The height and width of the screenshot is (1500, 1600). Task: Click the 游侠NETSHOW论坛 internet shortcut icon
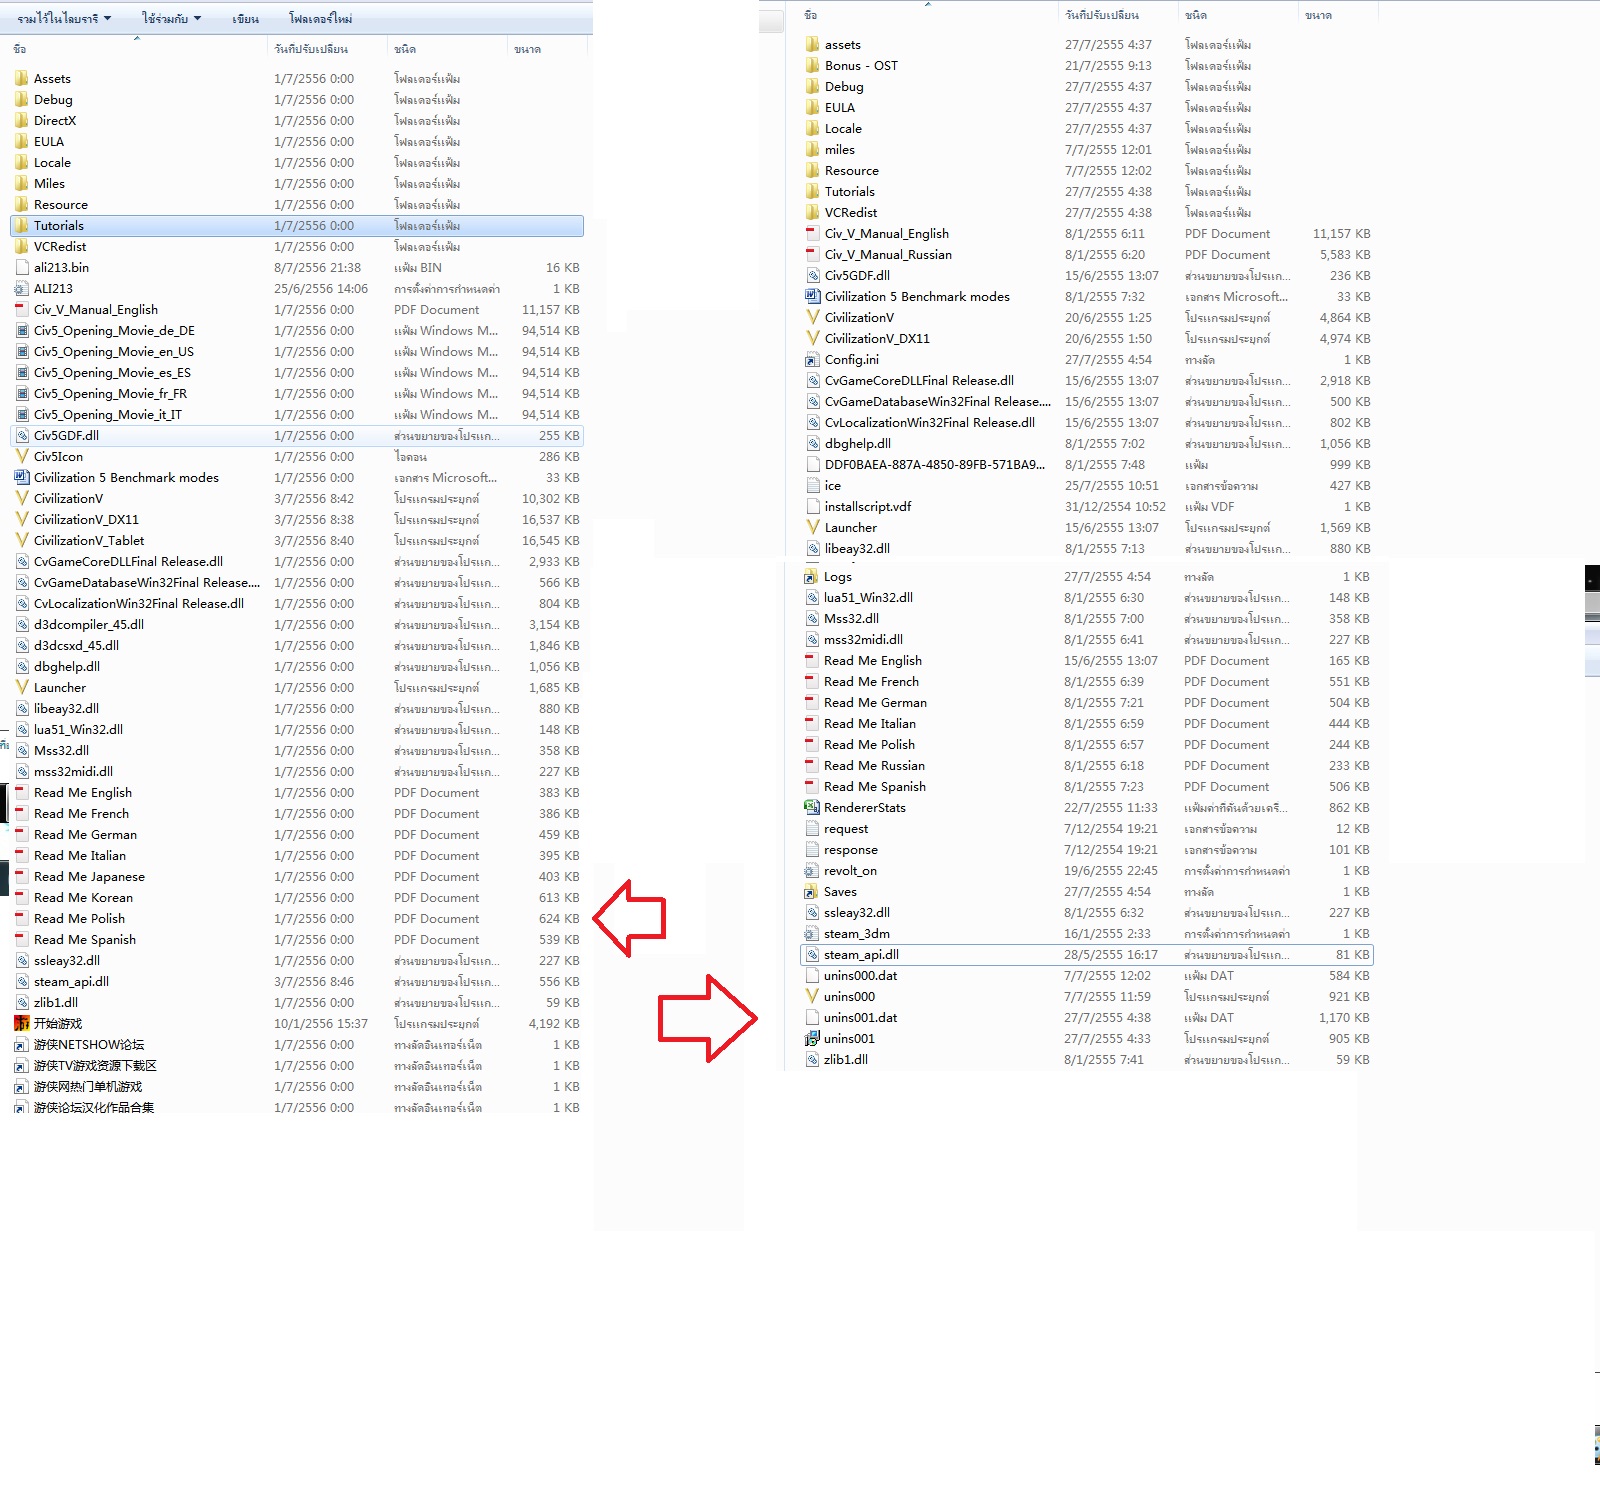pos(22,1044)
